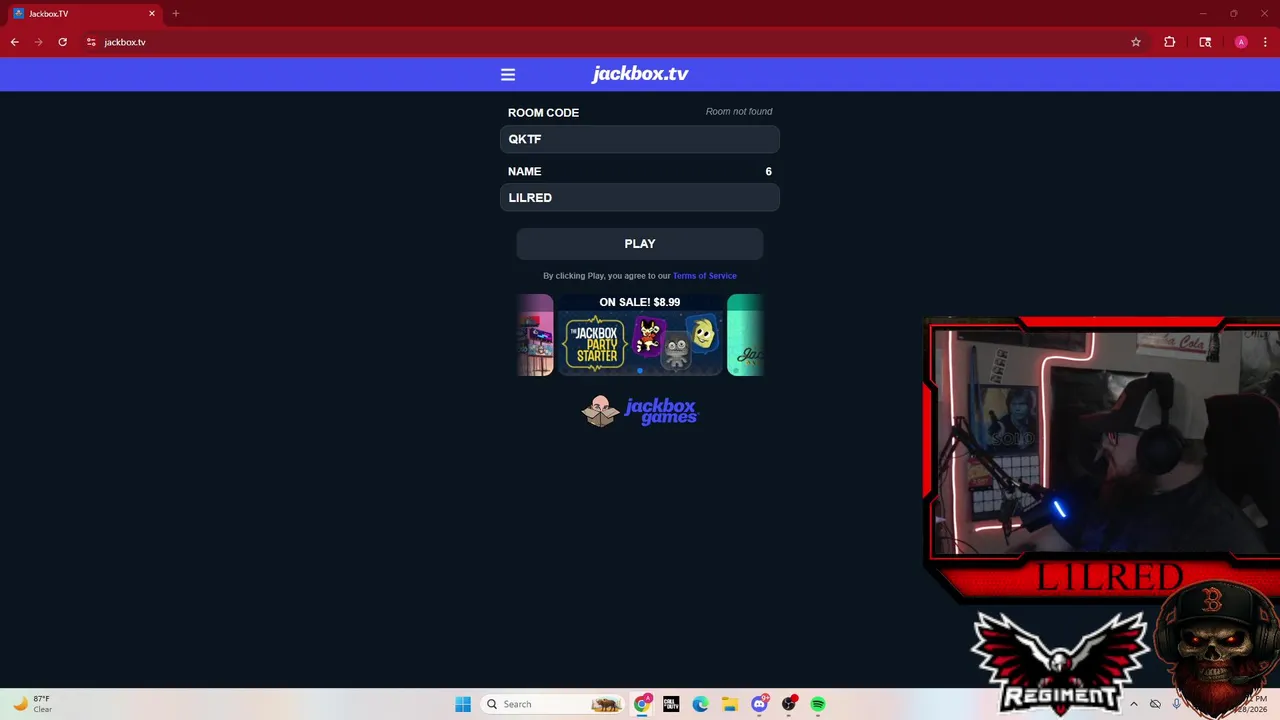Screen dimensions: 1280x720
Task: Open Microsoft Edge from taskbar
Action: tap(701, 704)
